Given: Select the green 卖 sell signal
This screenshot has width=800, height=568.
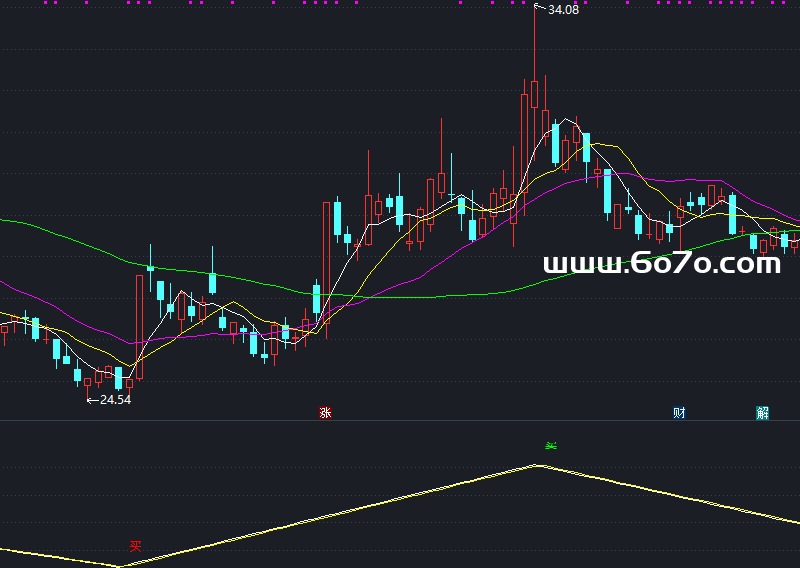Looking at the screenshot, I should click(x=549, y=445).
